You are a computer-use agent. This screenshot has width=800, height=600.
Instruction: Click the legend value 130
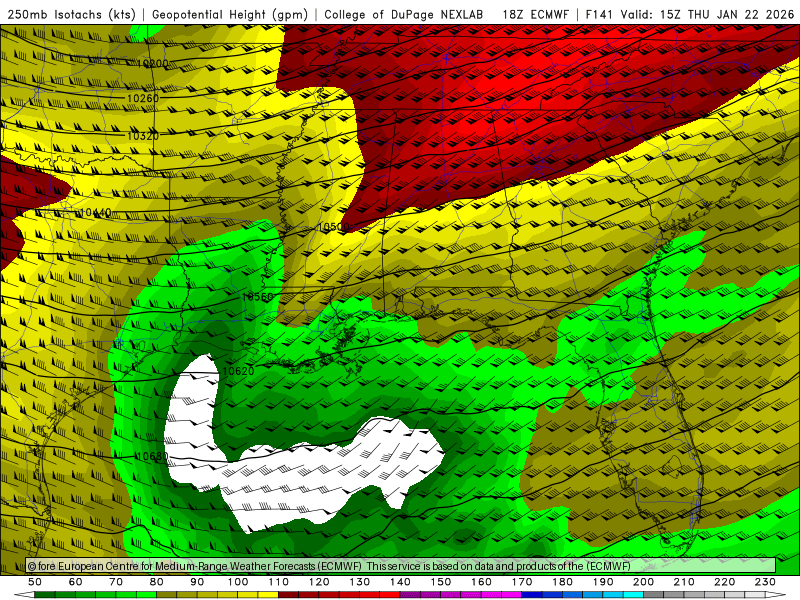click(360, 582)
